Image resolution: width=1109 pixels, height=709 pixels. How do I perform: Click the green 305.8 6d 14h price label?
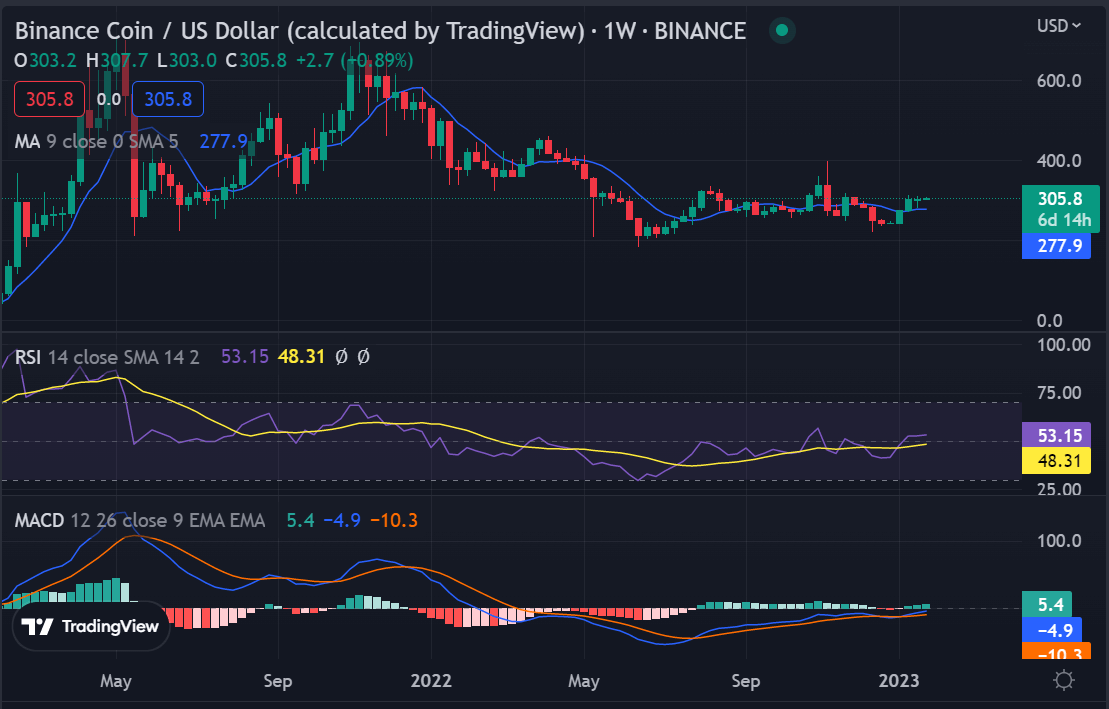1060,209
